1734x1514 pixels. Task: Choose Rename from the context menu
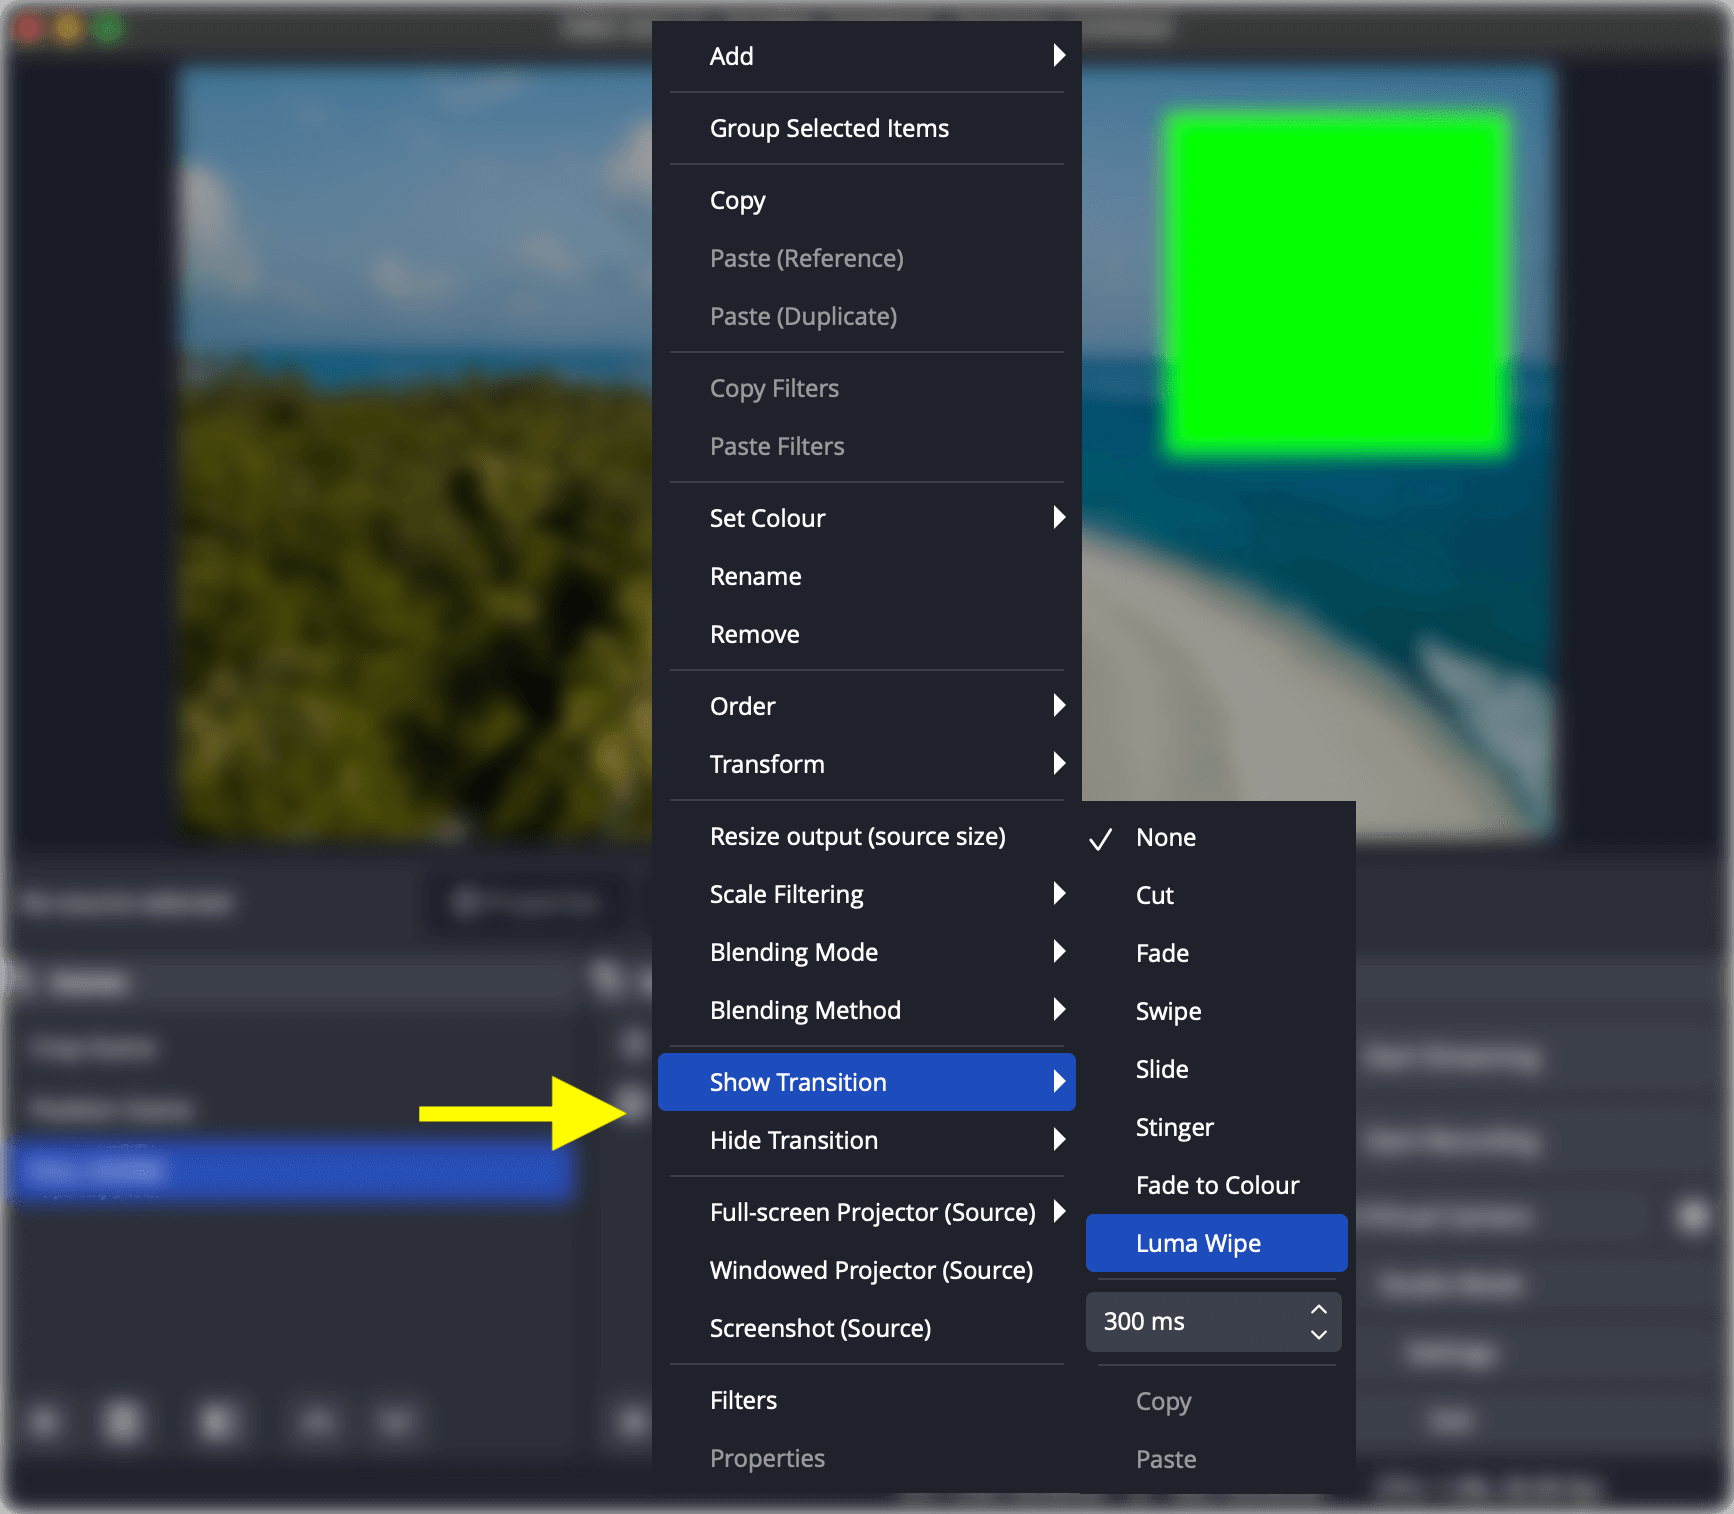755,576
